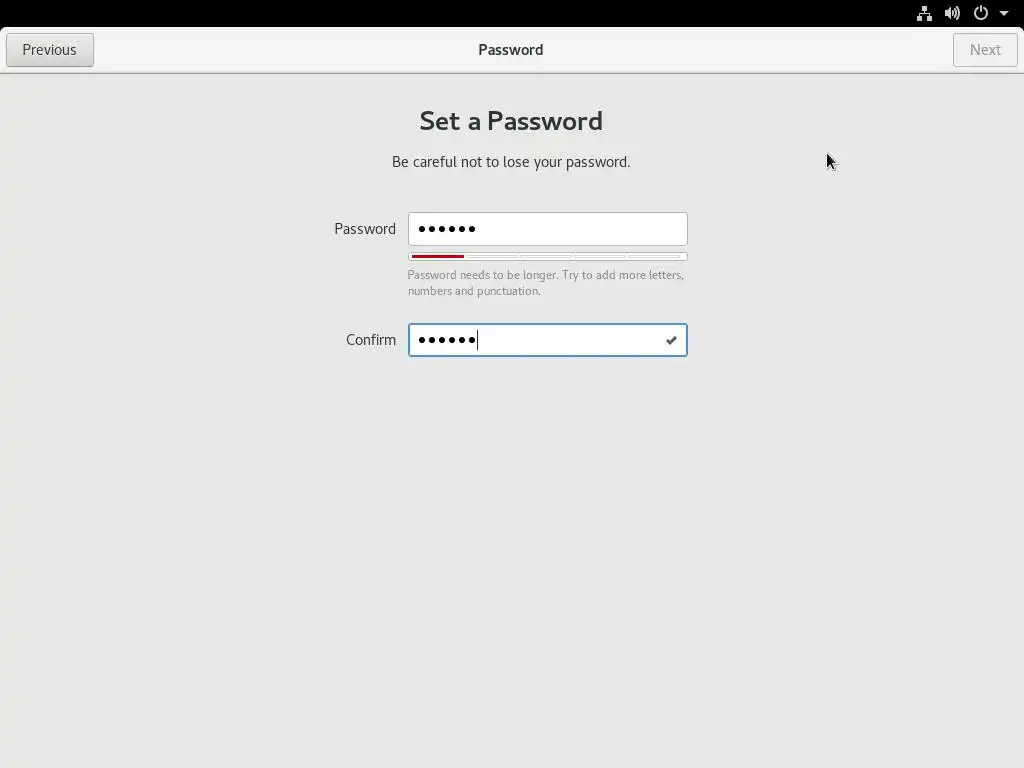This screenshot has height=768, width=1024.
Task: Click the "Set a Password" heading
Action: click(511, 121)
